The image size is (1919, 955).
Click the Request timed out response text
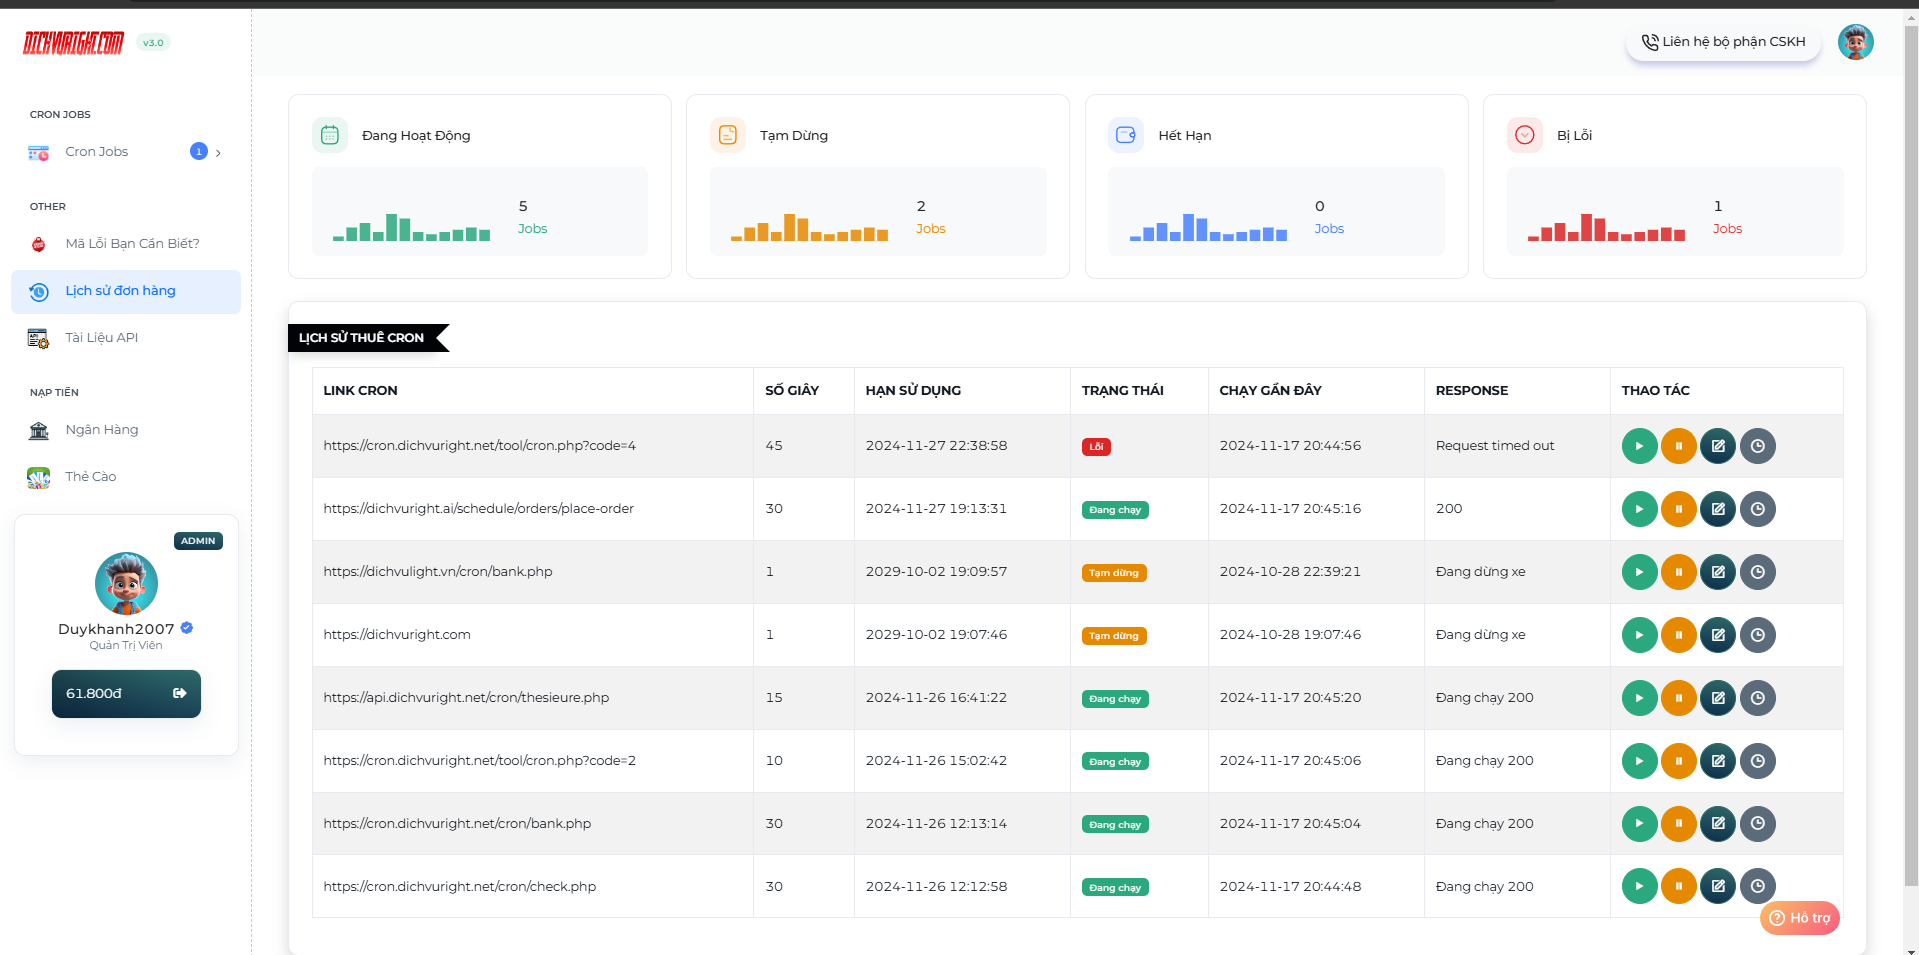tap(1495, 446)
